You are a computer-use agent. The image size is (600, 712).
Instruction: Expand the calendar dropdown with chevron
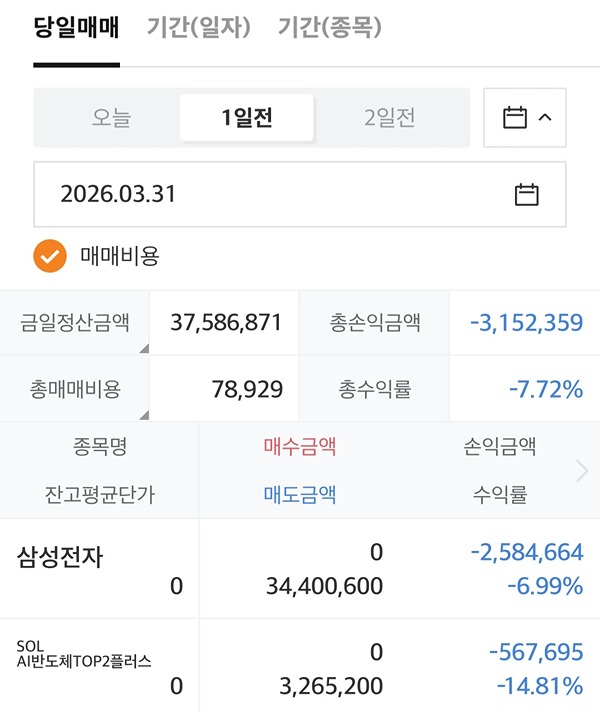(526, 118)
